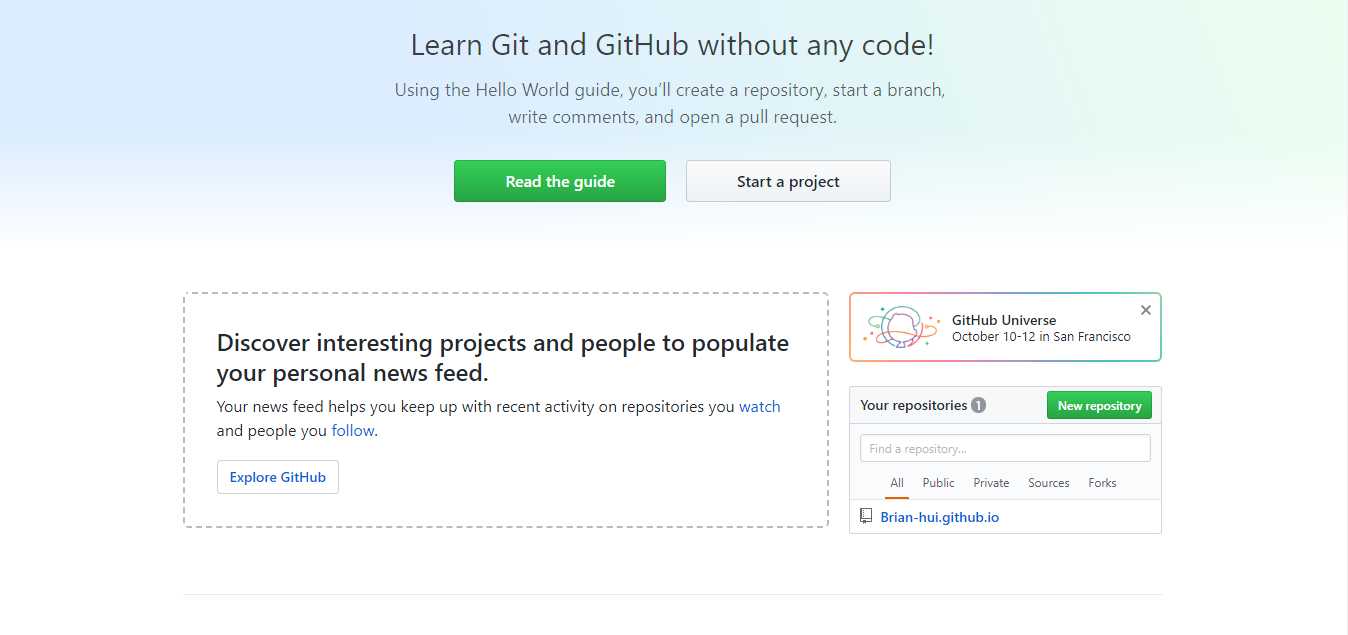Click the Your repositories heading

(914, 405)
